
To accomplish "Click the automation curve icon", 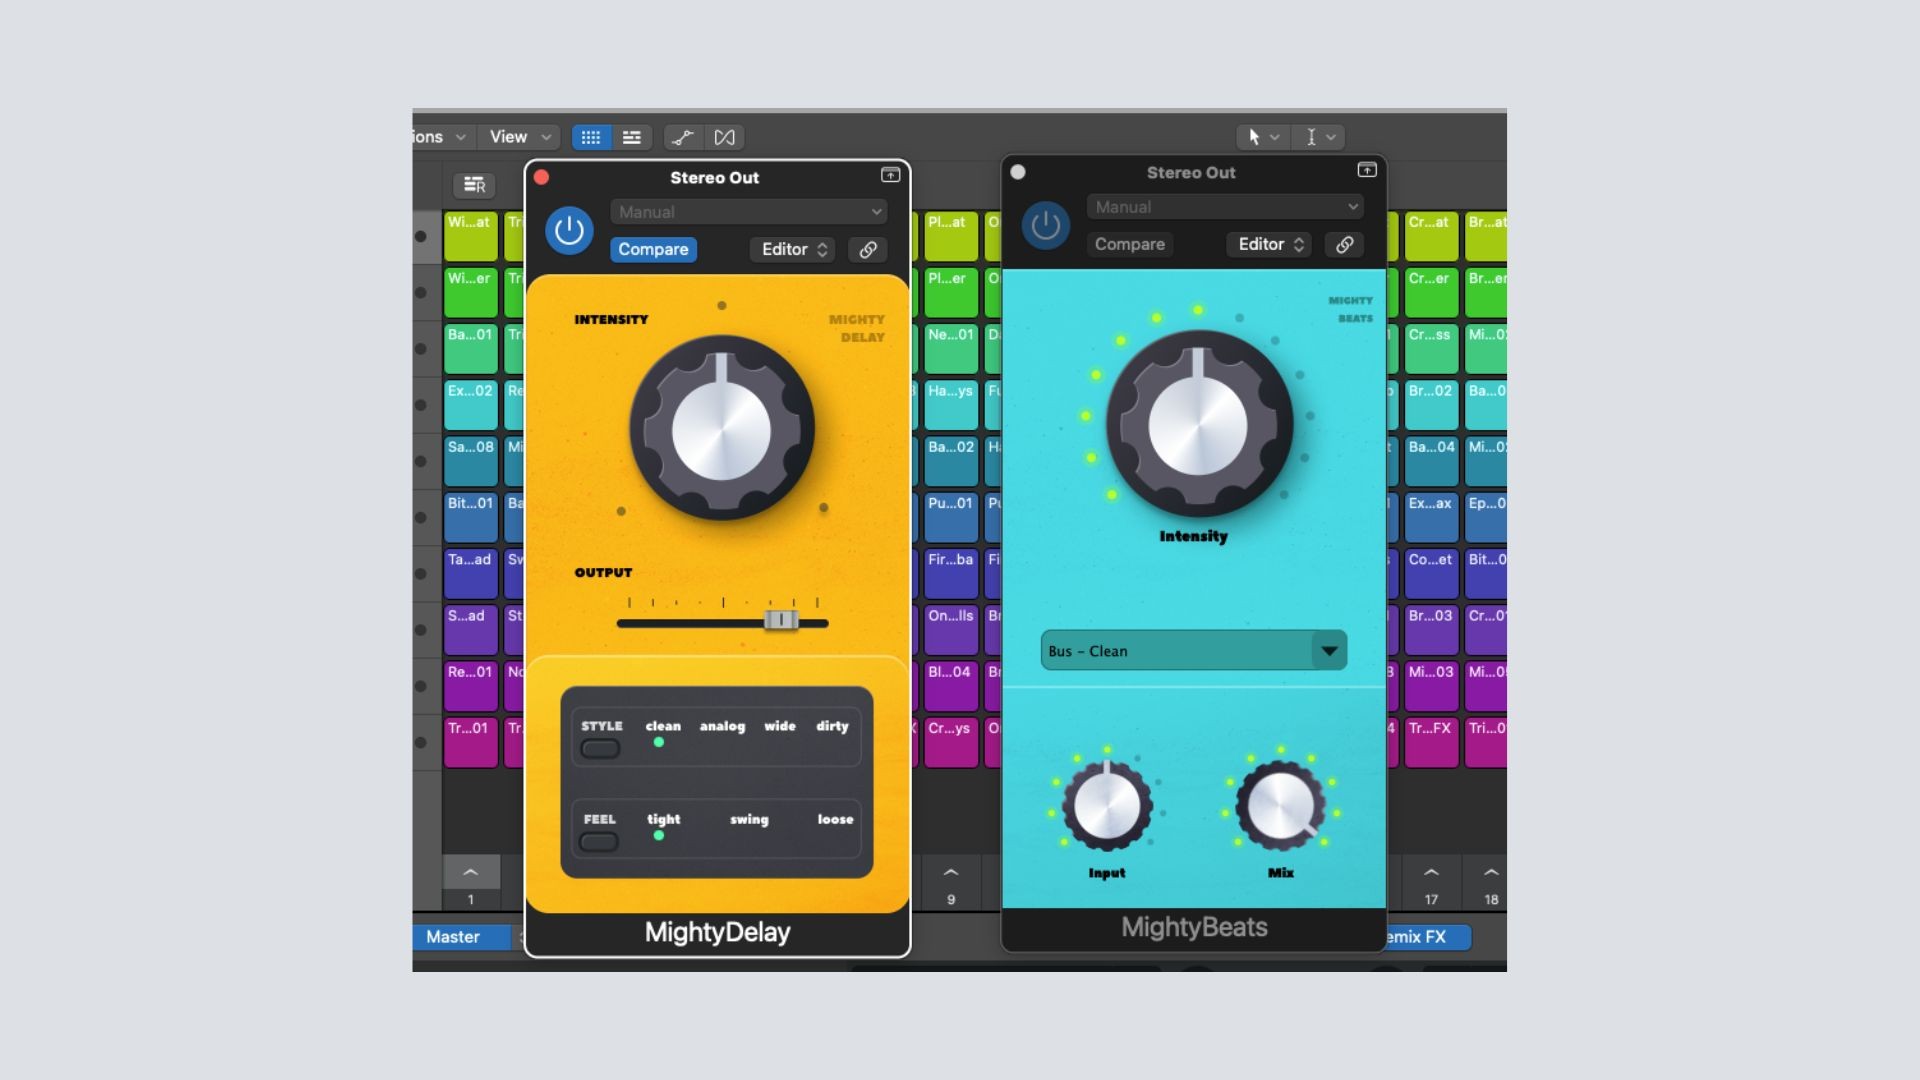I will point(683,138).
